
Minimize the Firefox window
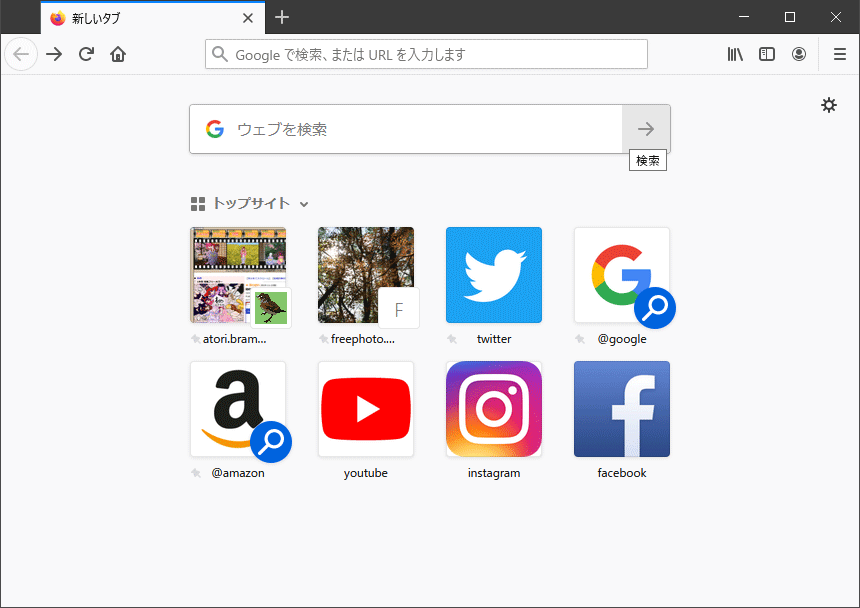[x=744, y=17]
